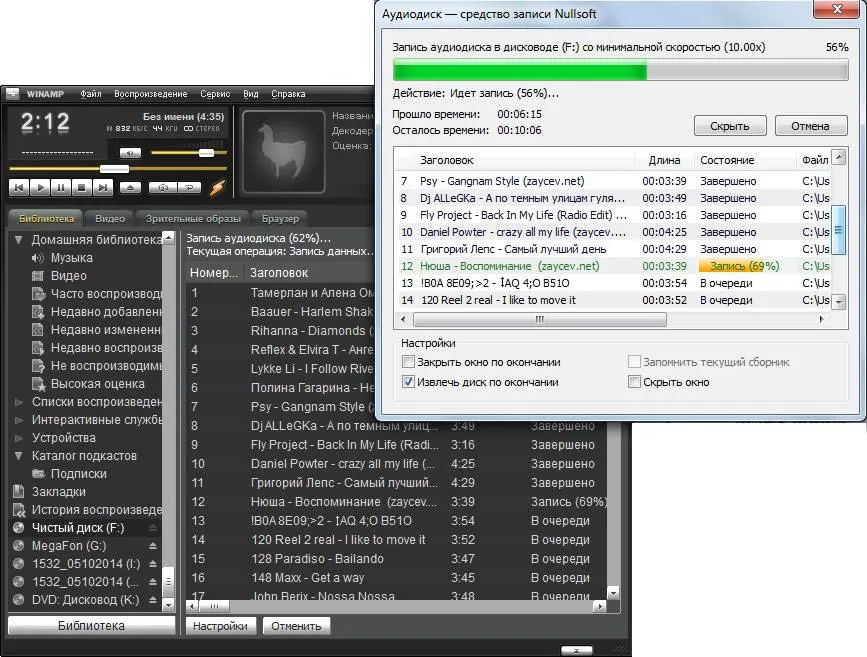Stop playback in Winamp

82,188
